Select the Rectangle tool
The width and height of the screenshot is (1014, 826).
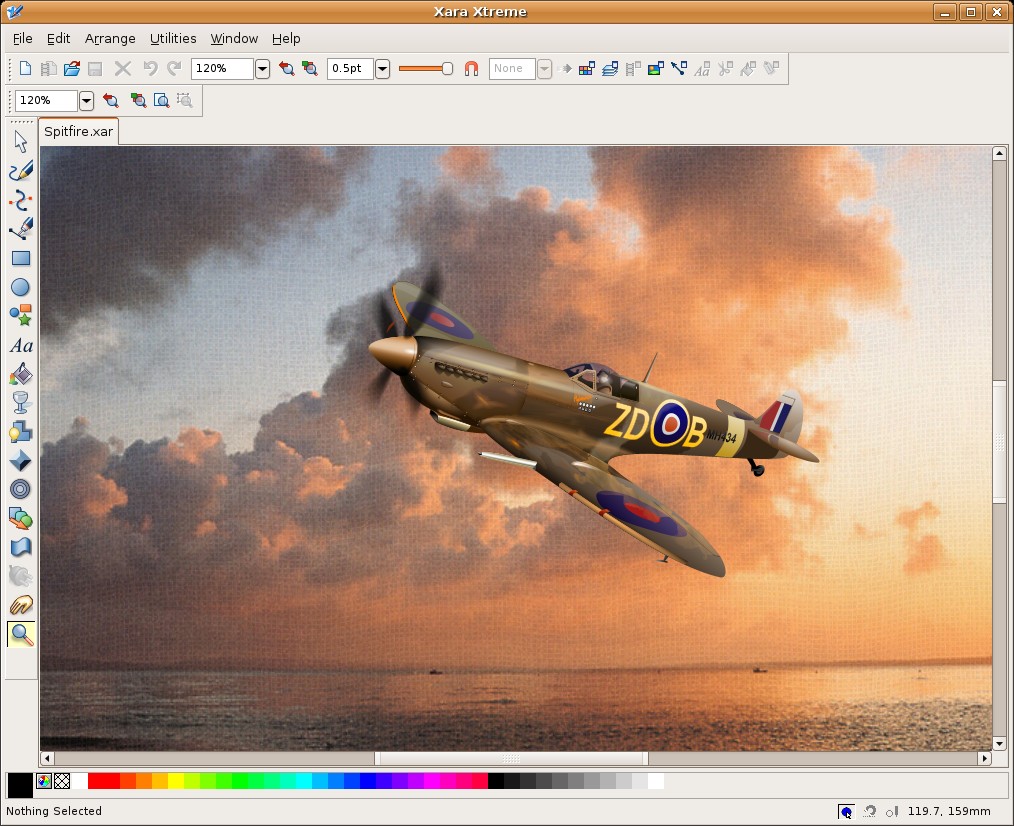click(21, 258)
